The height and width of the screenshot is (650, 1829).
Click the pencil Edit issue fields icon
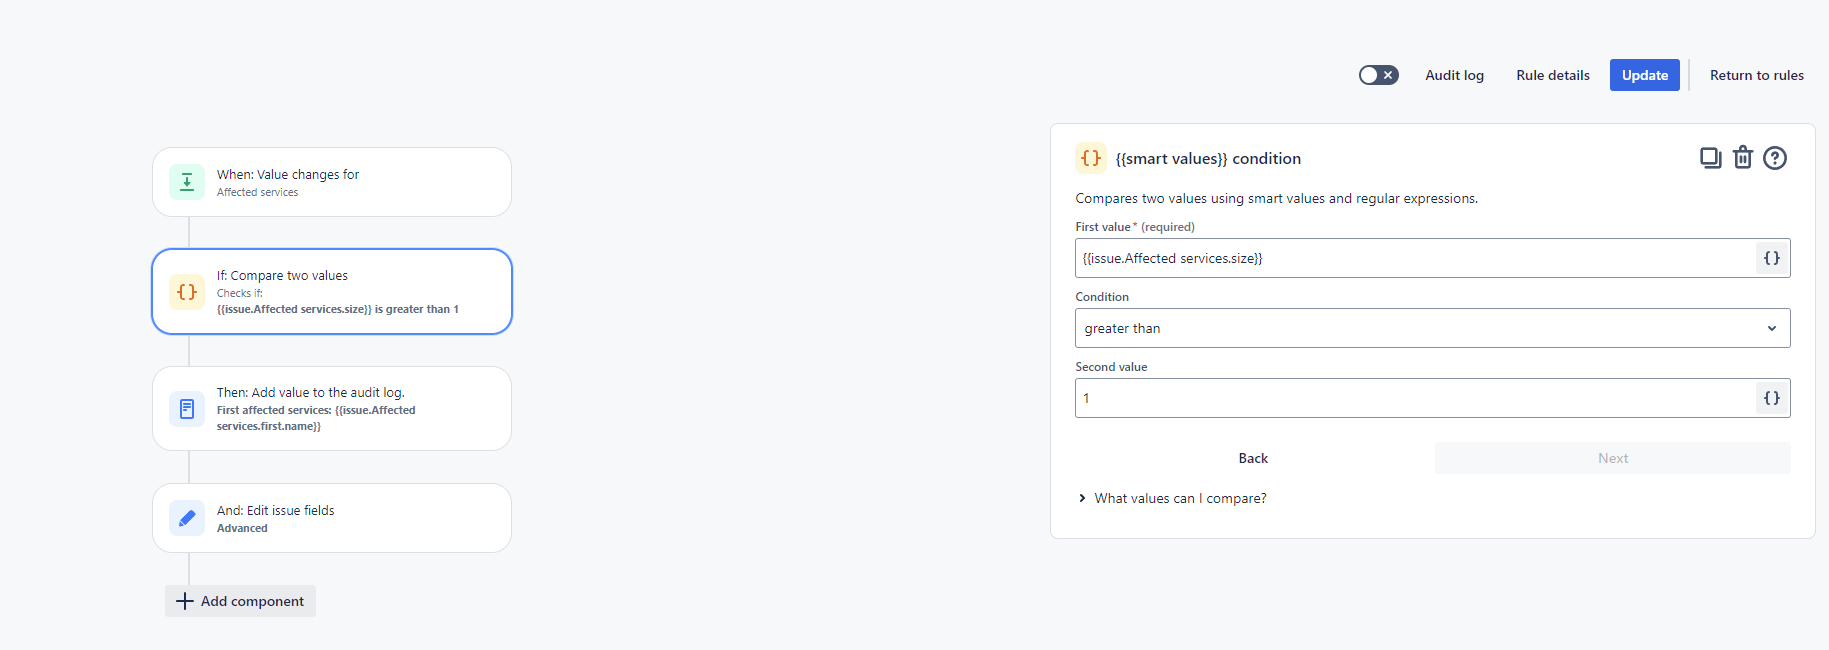tap(187, 518)
